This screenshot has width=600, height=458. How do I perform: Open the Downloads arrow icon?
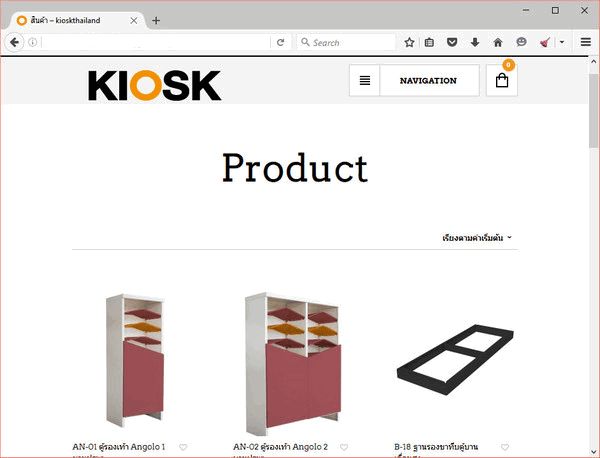coord(475,42)
